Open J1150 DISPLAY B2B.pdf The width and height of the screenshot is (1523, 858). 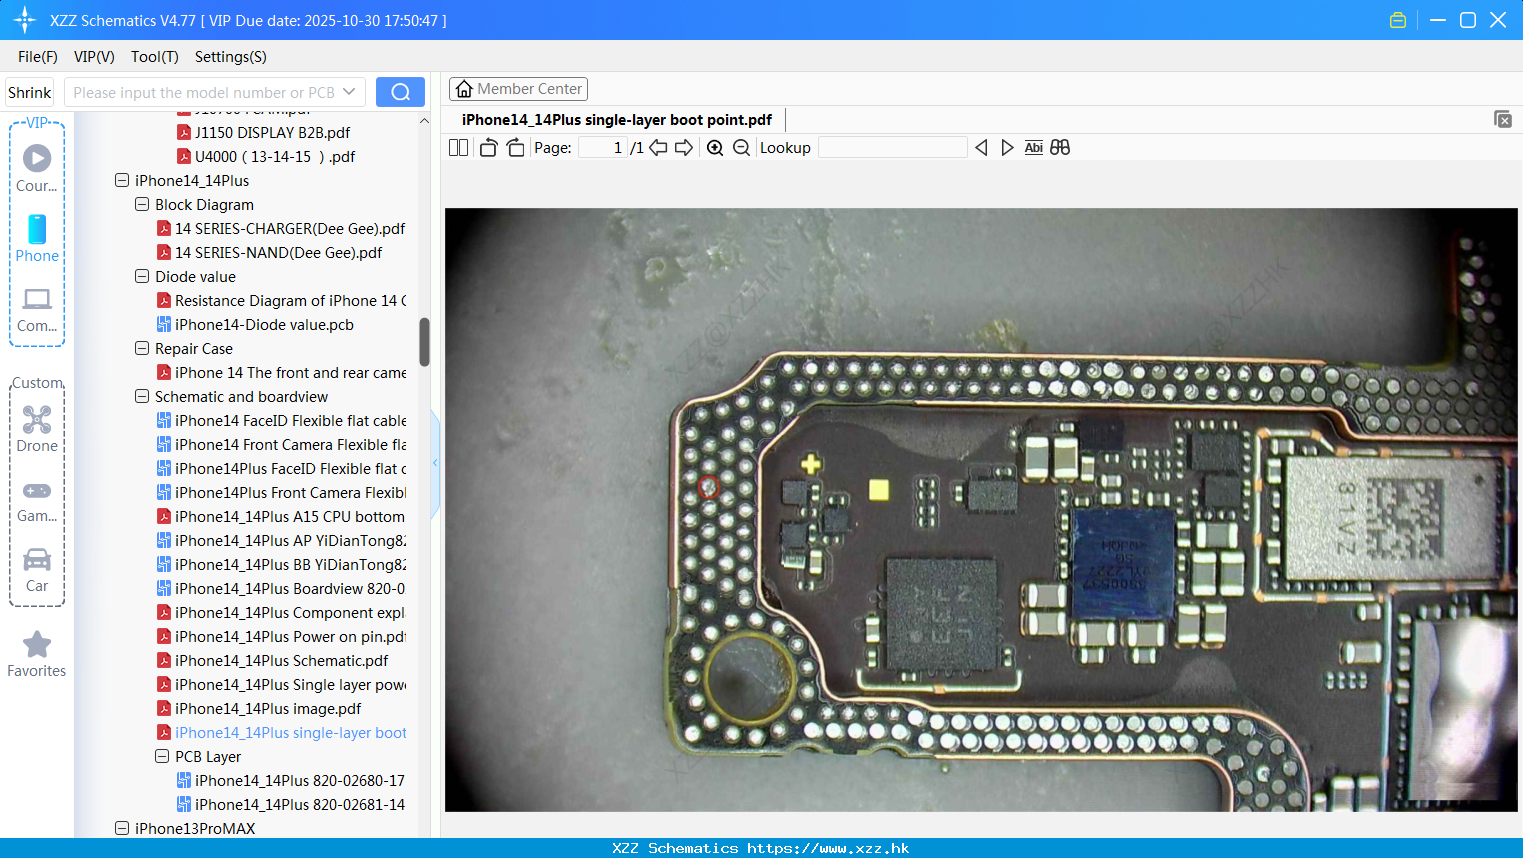pyautogui.click(x=263, y=133)
